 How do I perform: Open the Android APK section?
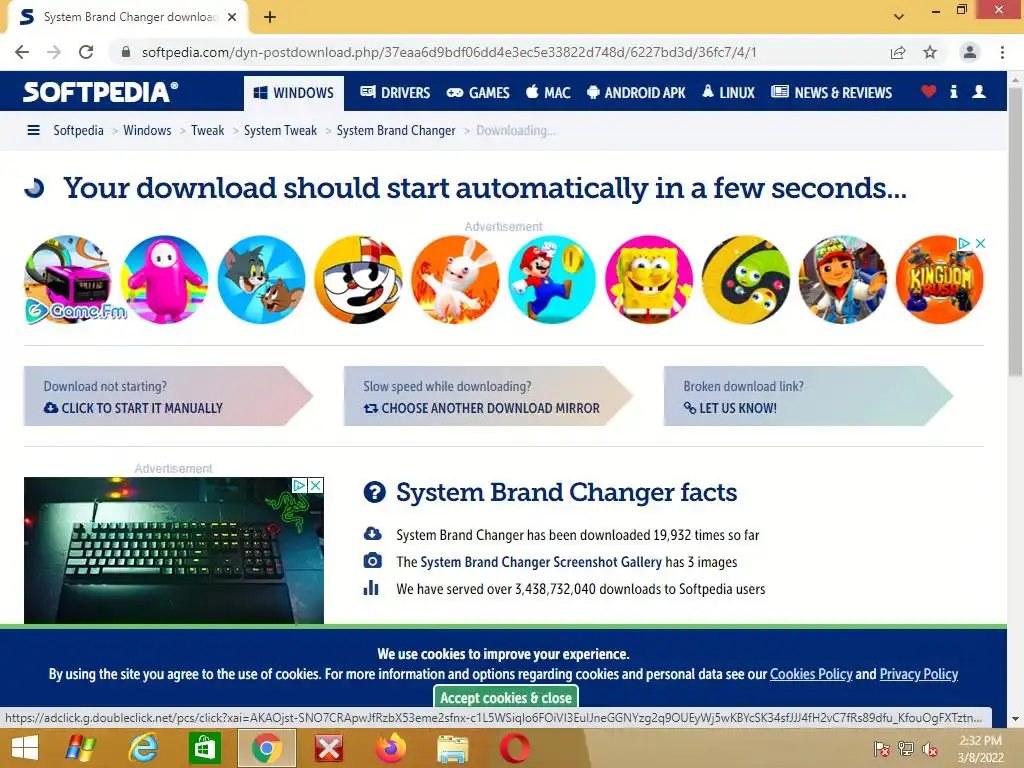(x=636, y=93)
